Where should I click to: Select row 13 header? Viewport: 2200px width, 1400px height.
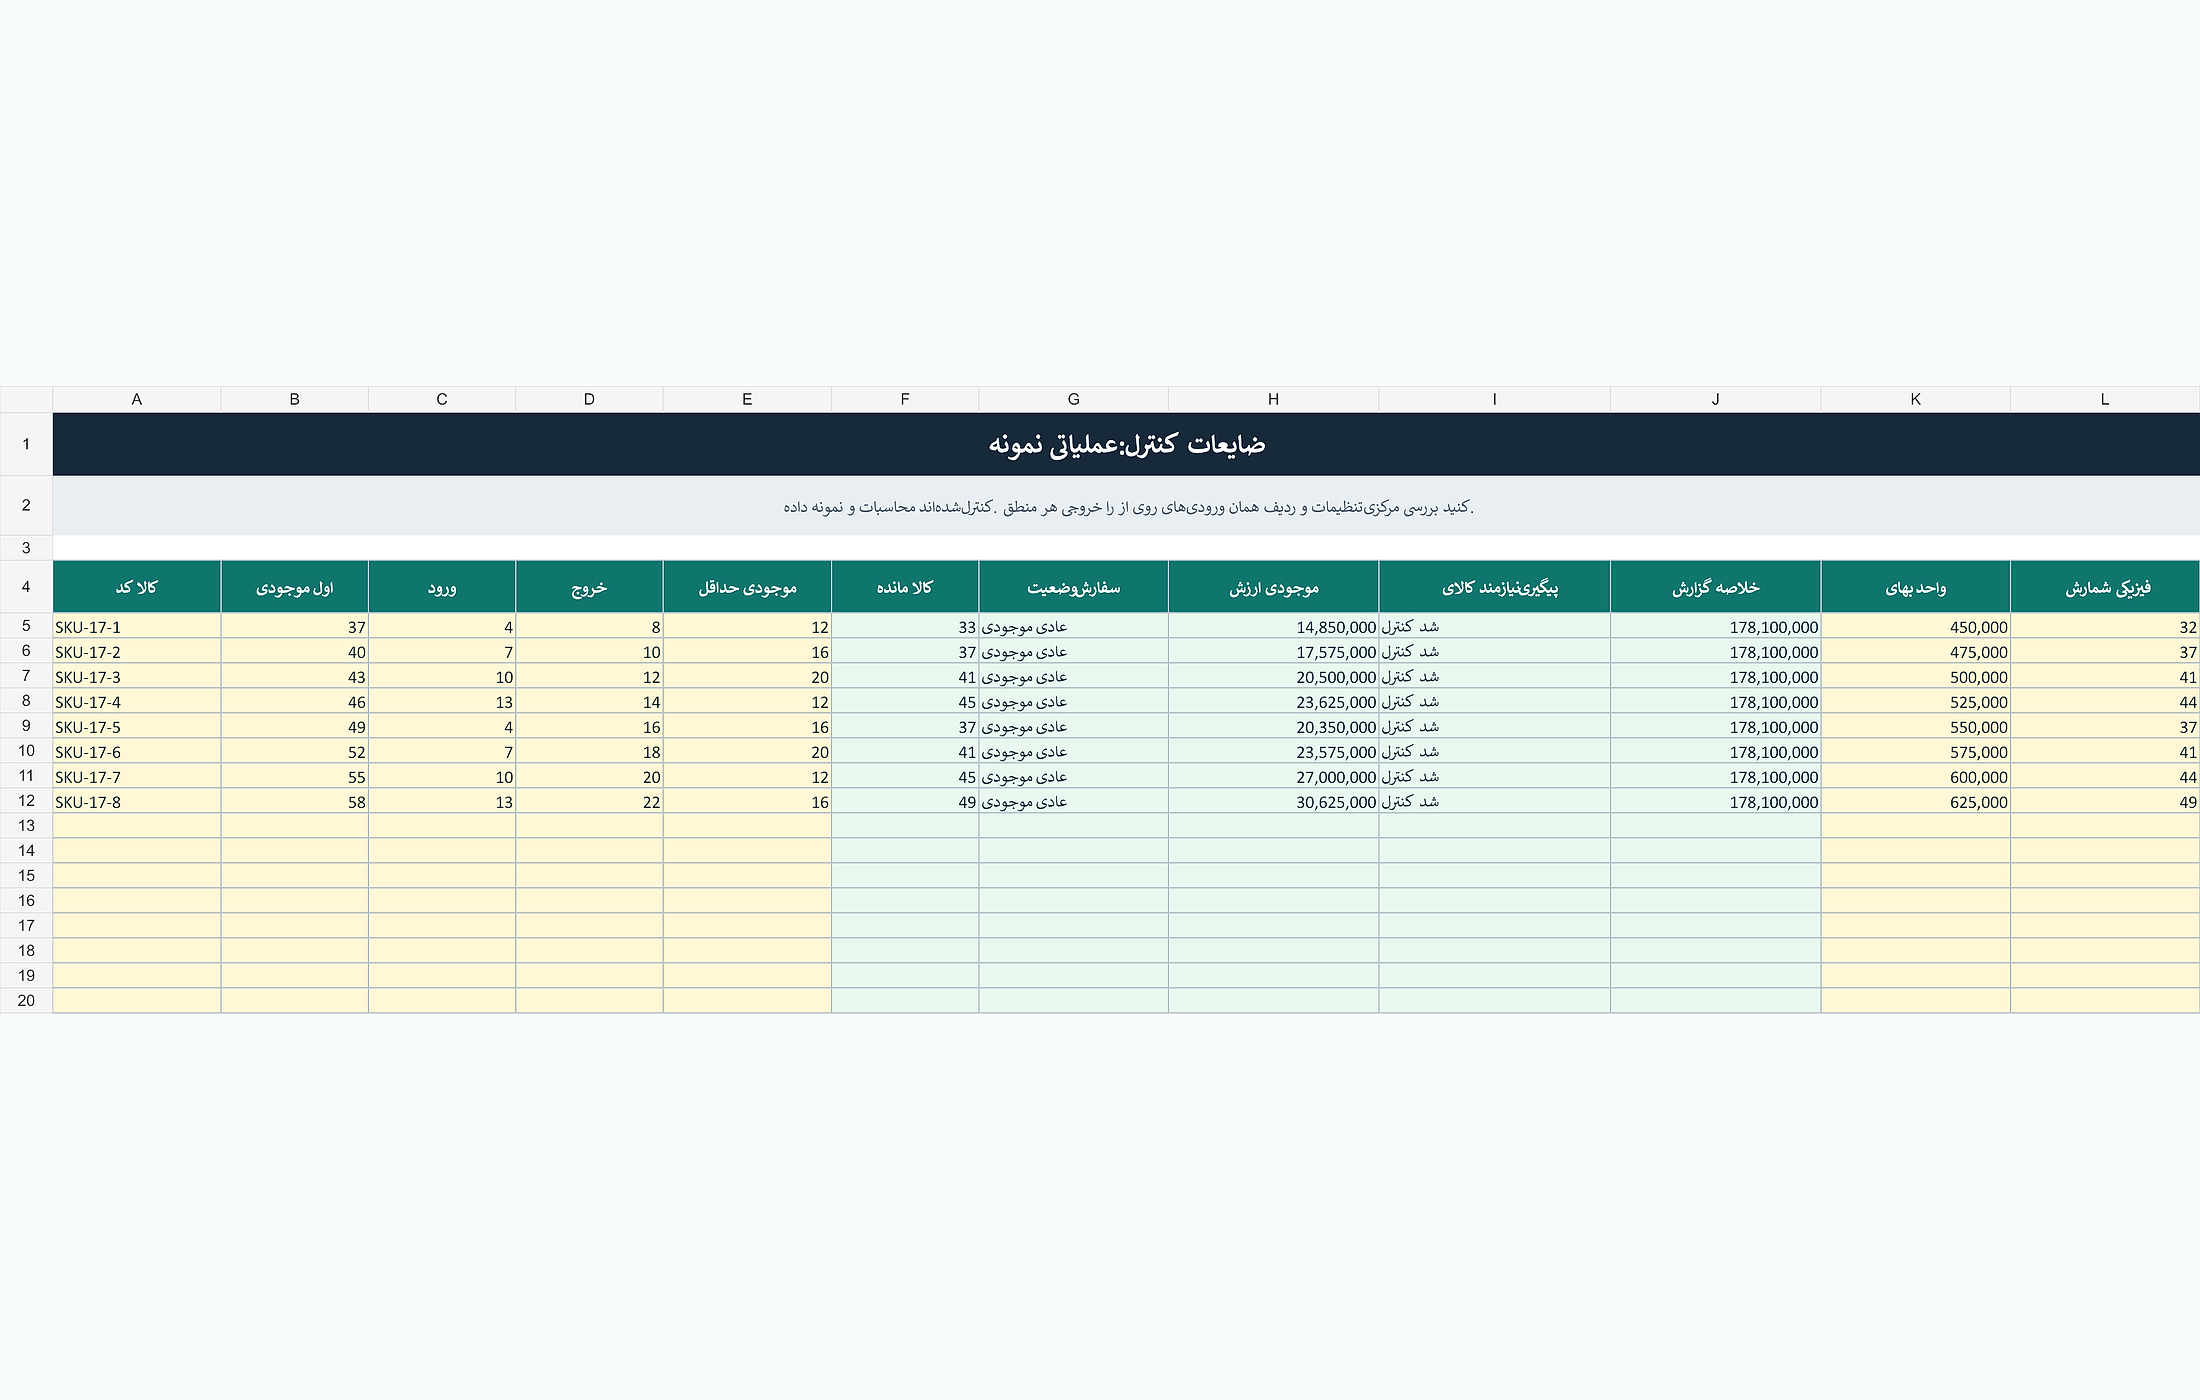(26, 825)
